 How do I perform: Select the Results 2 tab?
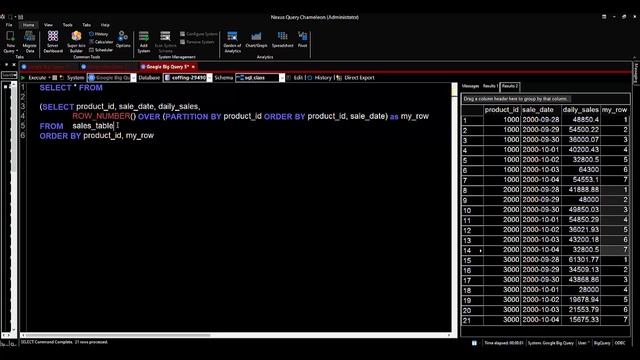(x=510, y=86)
